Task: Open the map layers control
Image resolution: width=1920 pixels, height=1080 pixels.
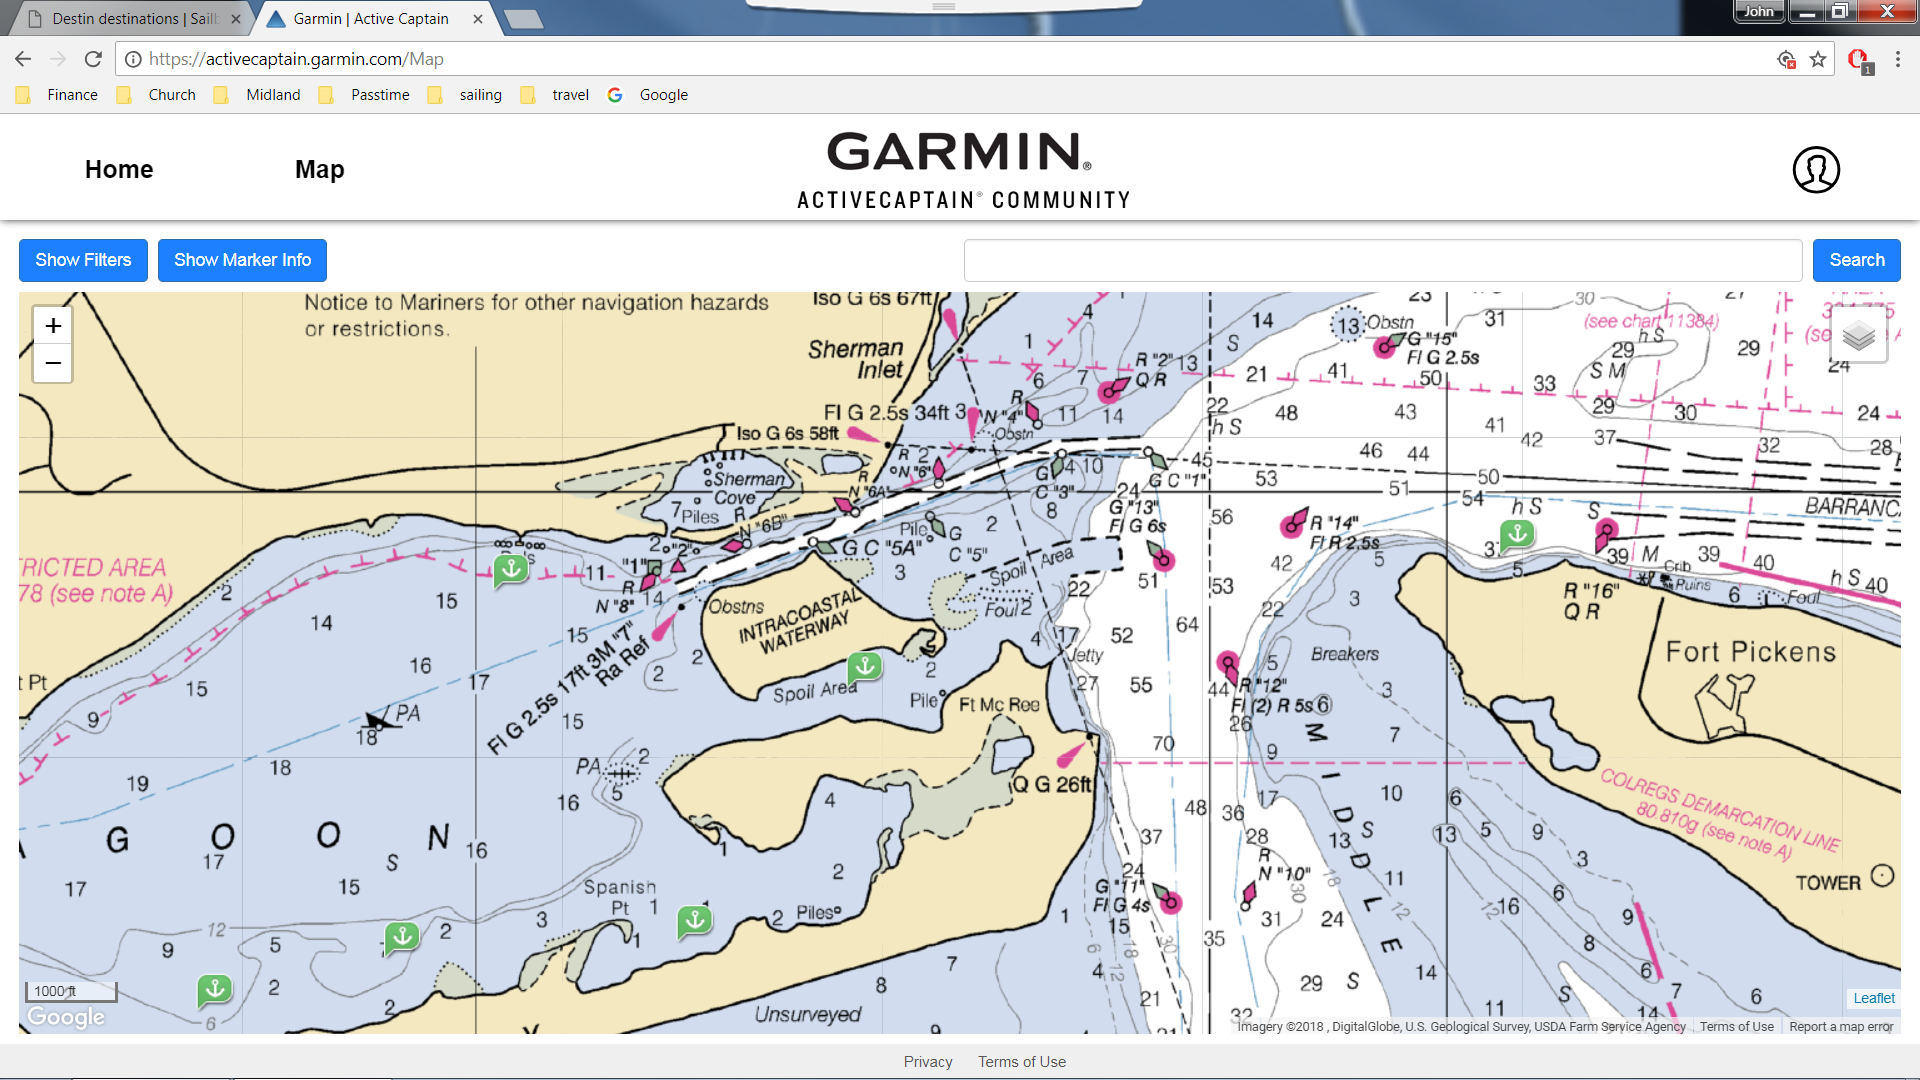Action: (x=1858, y=335)
